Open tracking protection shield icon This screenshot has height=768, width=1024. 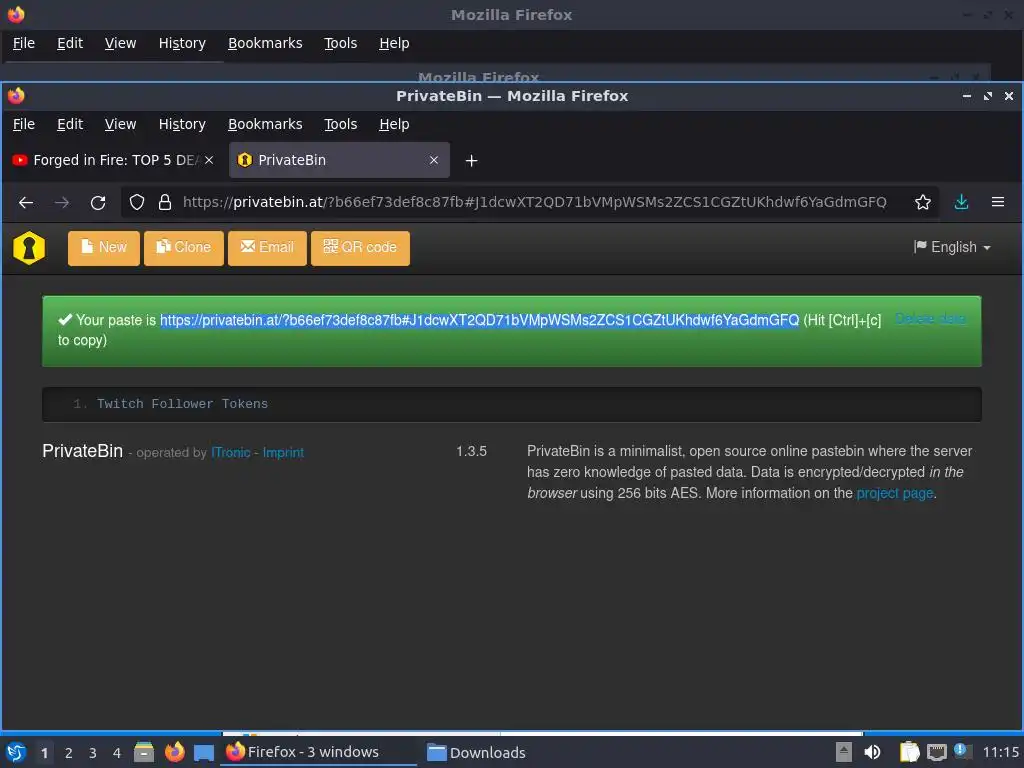tap(136, 202)
